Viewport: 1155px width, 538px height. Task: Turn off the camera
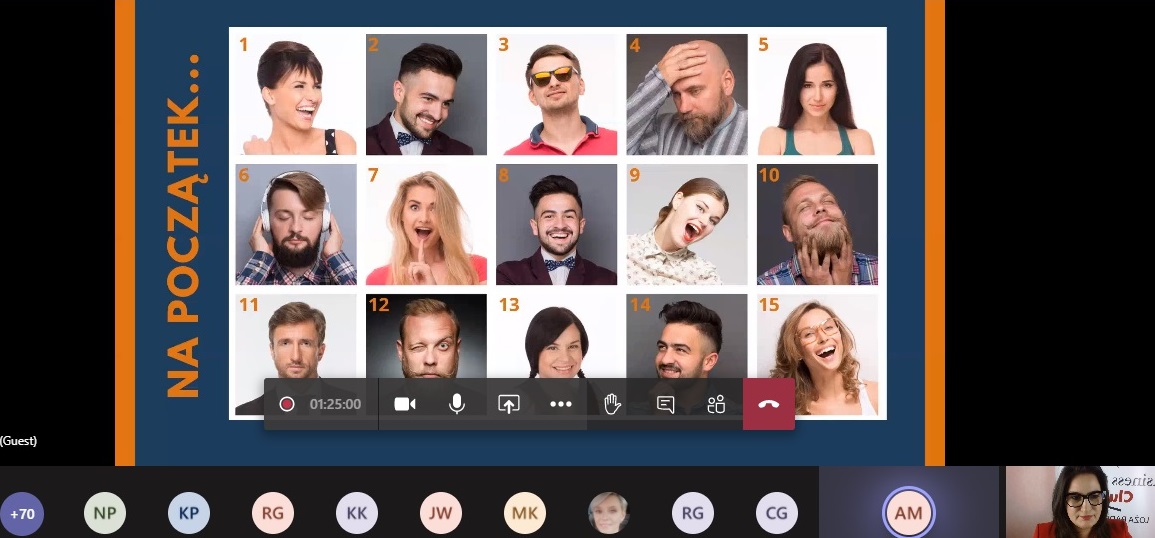coord(405,404)
